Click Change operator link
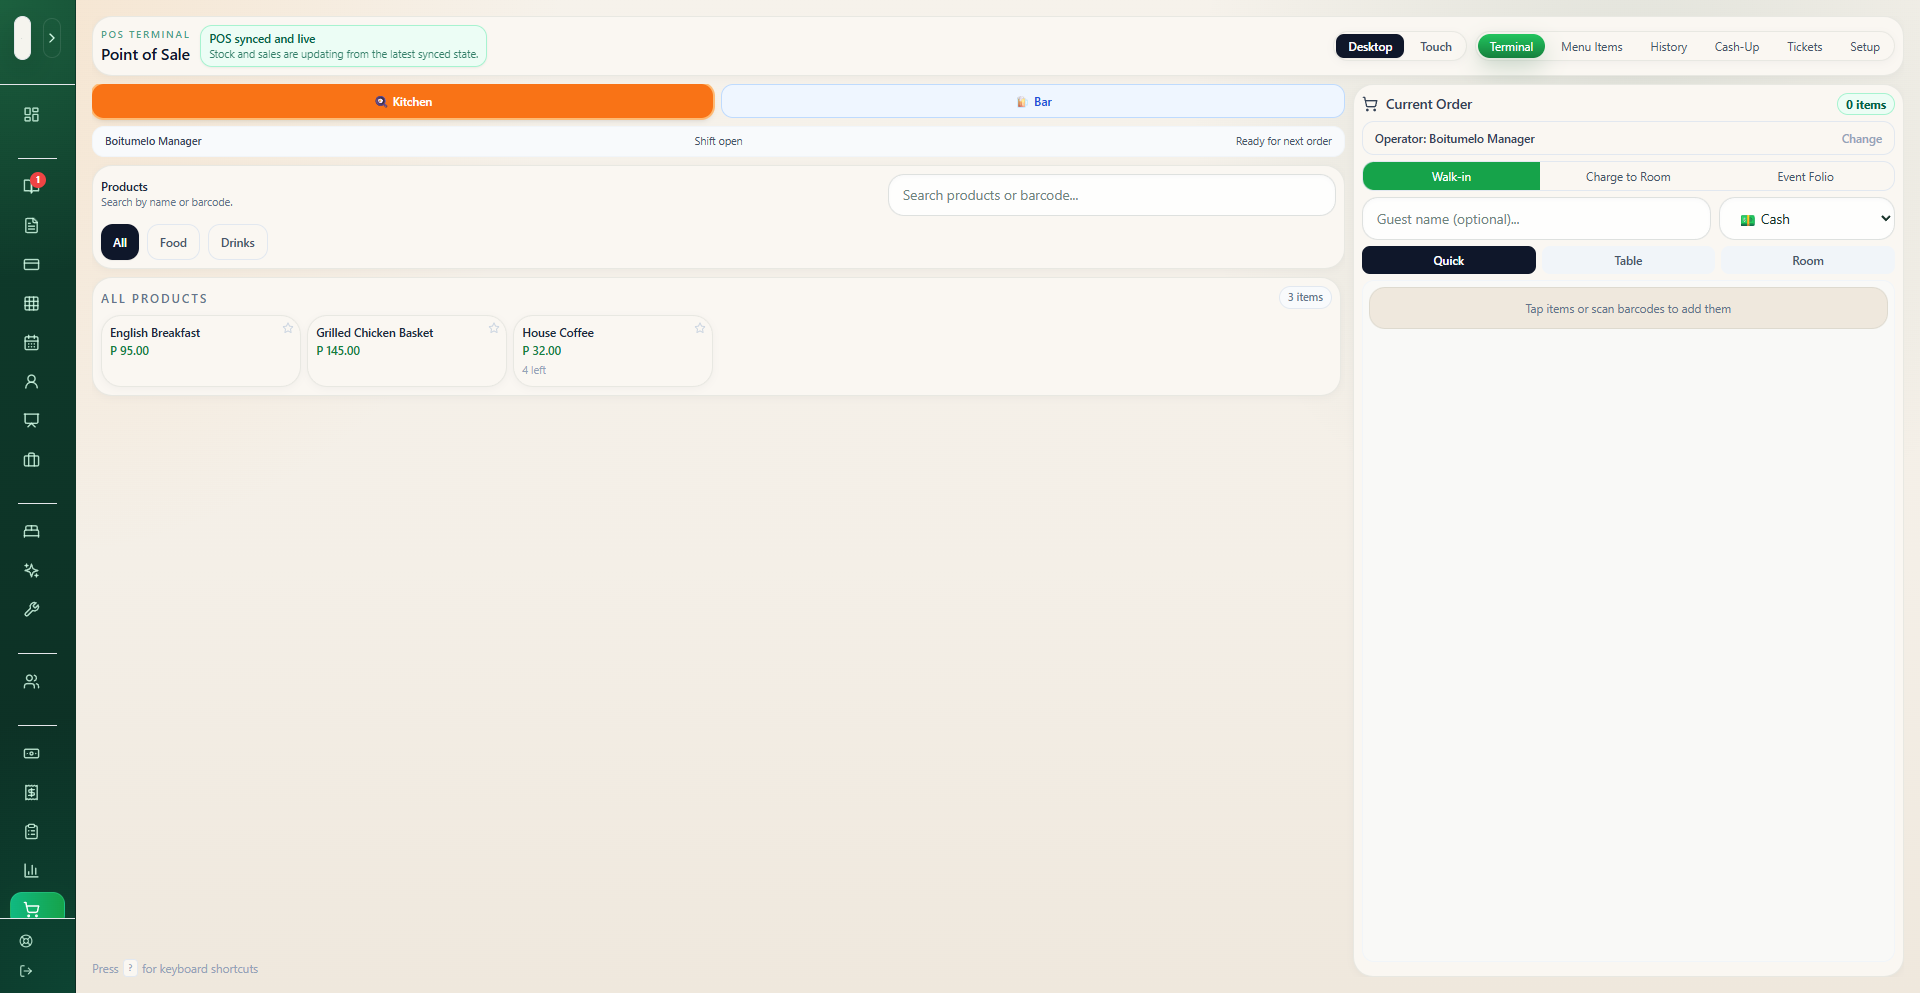The image size is (1920, 993). tap(1862, 139)
